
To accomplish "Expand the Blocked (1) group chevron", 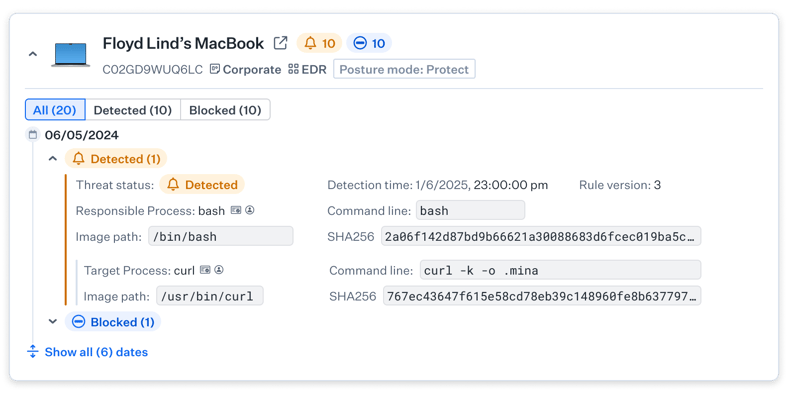I will 52,322.
